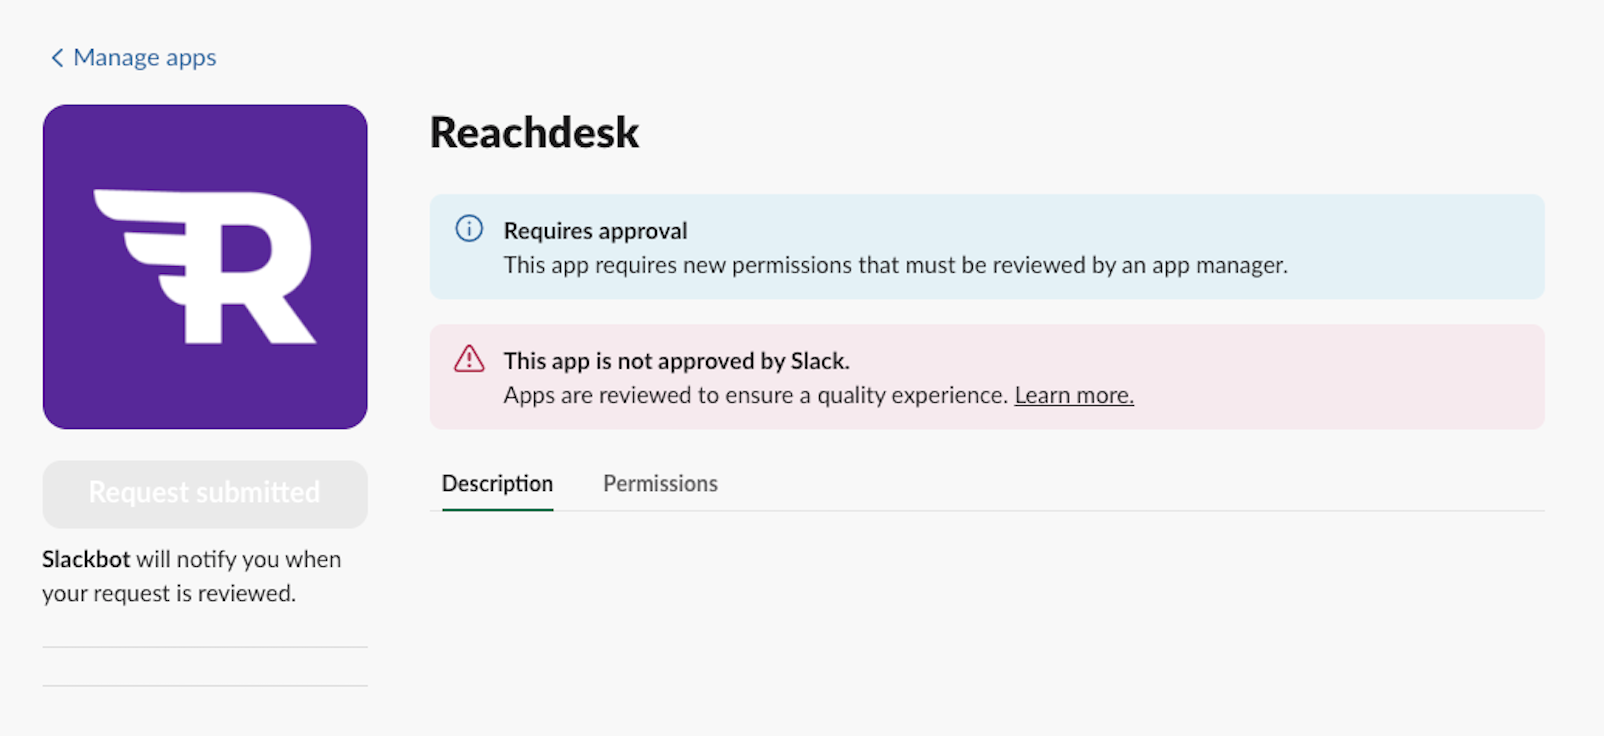Image resolution: width=1604 pixels, height=736 pixels.
Task: Click the Slackbot notification text
Action: tap(192, 576)
